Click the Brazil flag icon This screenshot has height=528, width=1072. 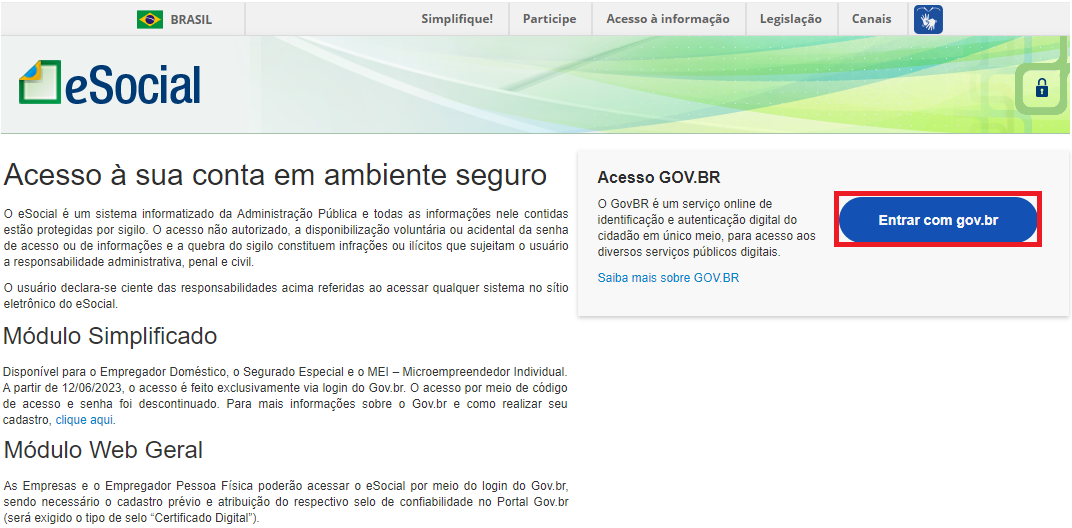[150, 19]
